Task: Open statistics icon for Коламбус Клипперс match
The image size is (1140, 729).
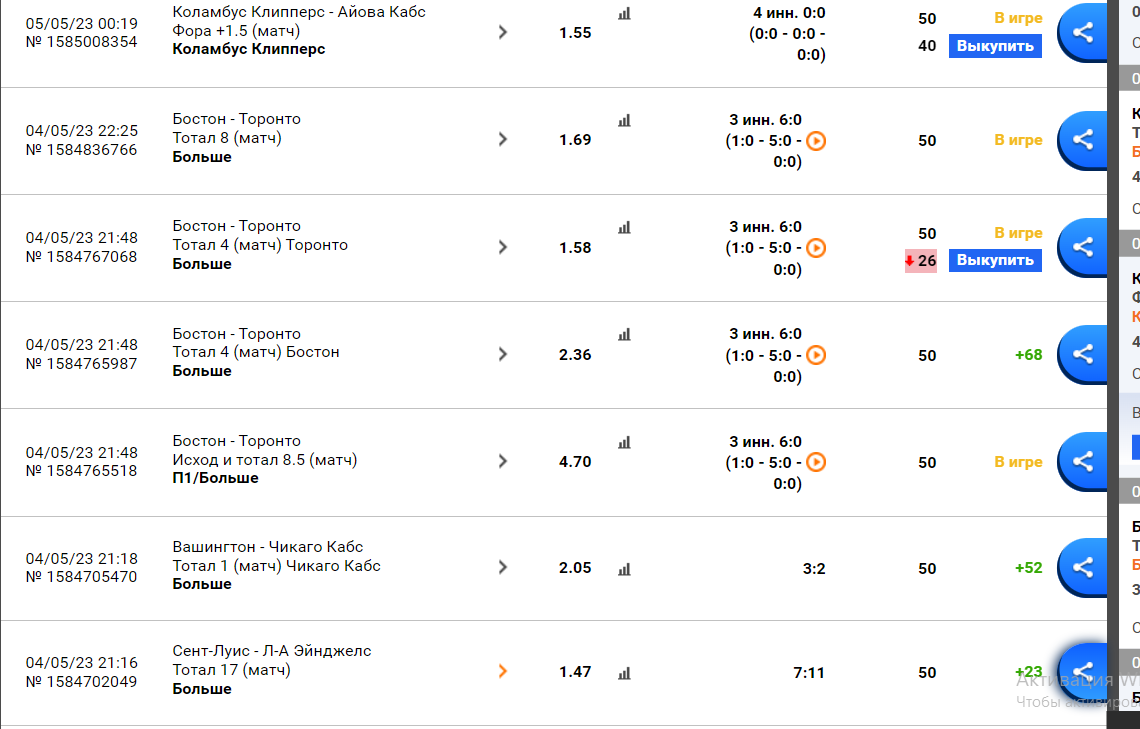Action: [625, 14]
